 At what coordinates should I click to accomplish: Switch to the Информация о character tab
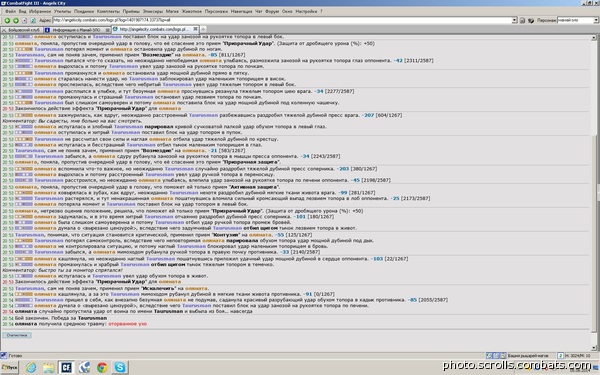[77, 29]
